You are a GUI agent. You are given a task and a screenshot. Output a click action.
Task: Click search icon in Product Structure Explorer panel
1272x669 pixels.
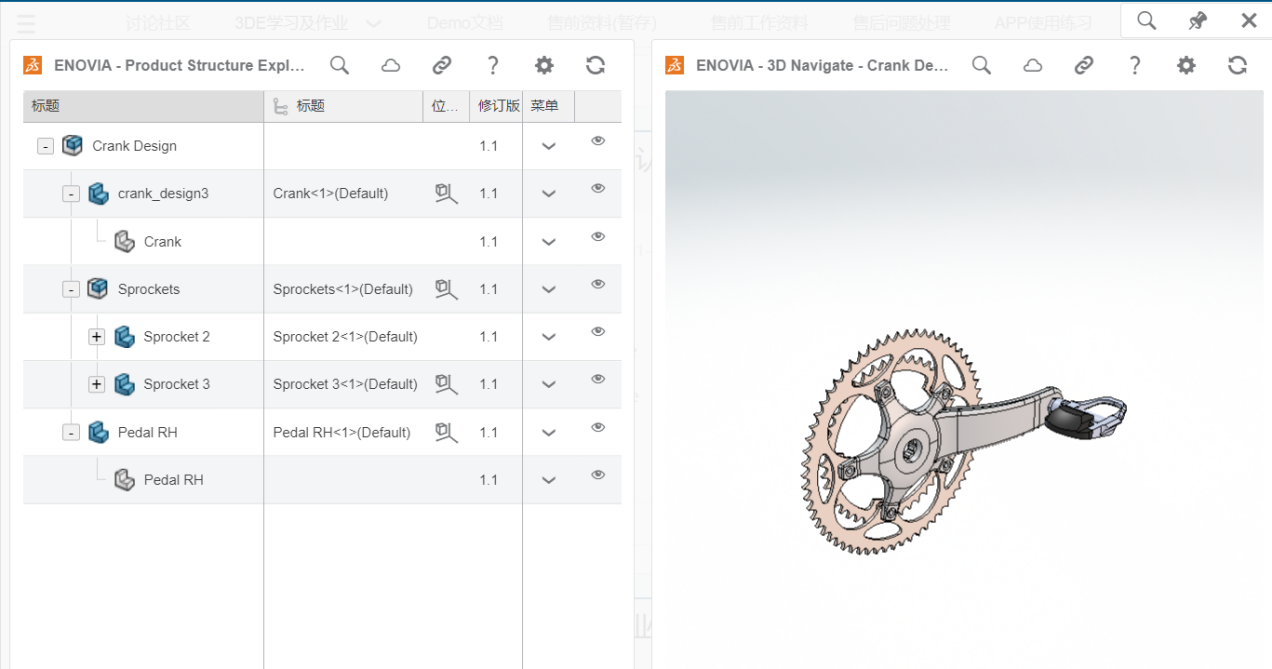click(x=340, y=65)
